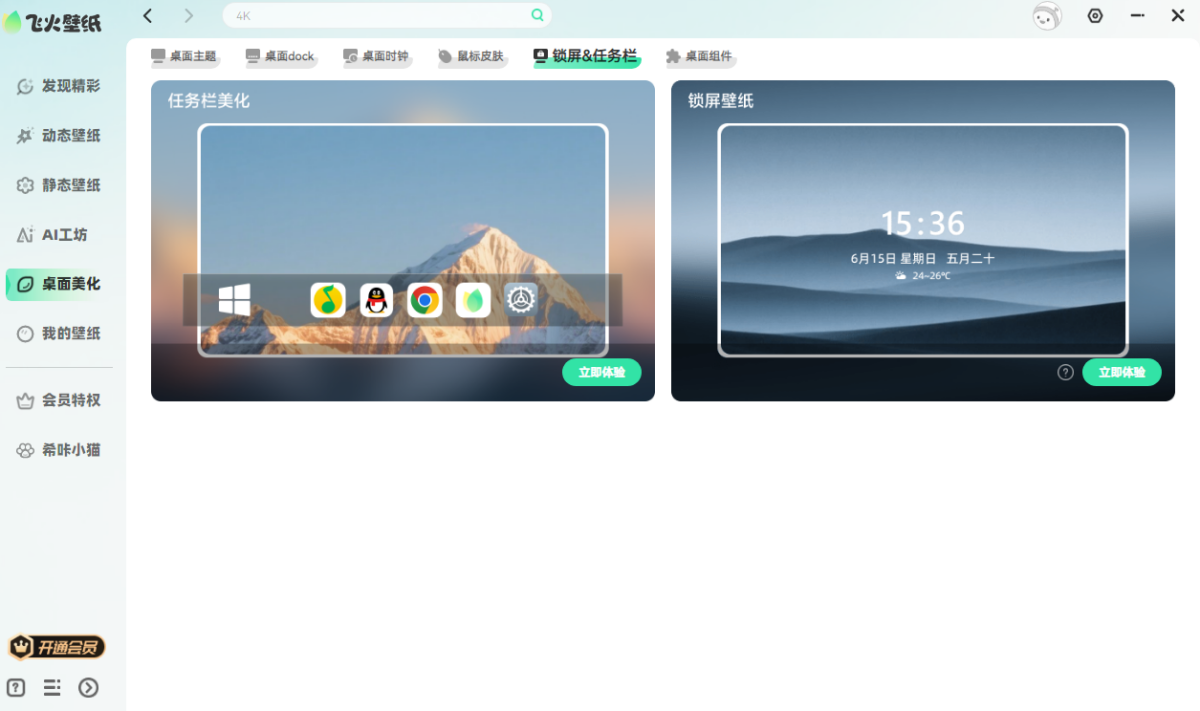Click the help icon at bottom left
This screenshot has height=711, width=1200.
point(16,687)
